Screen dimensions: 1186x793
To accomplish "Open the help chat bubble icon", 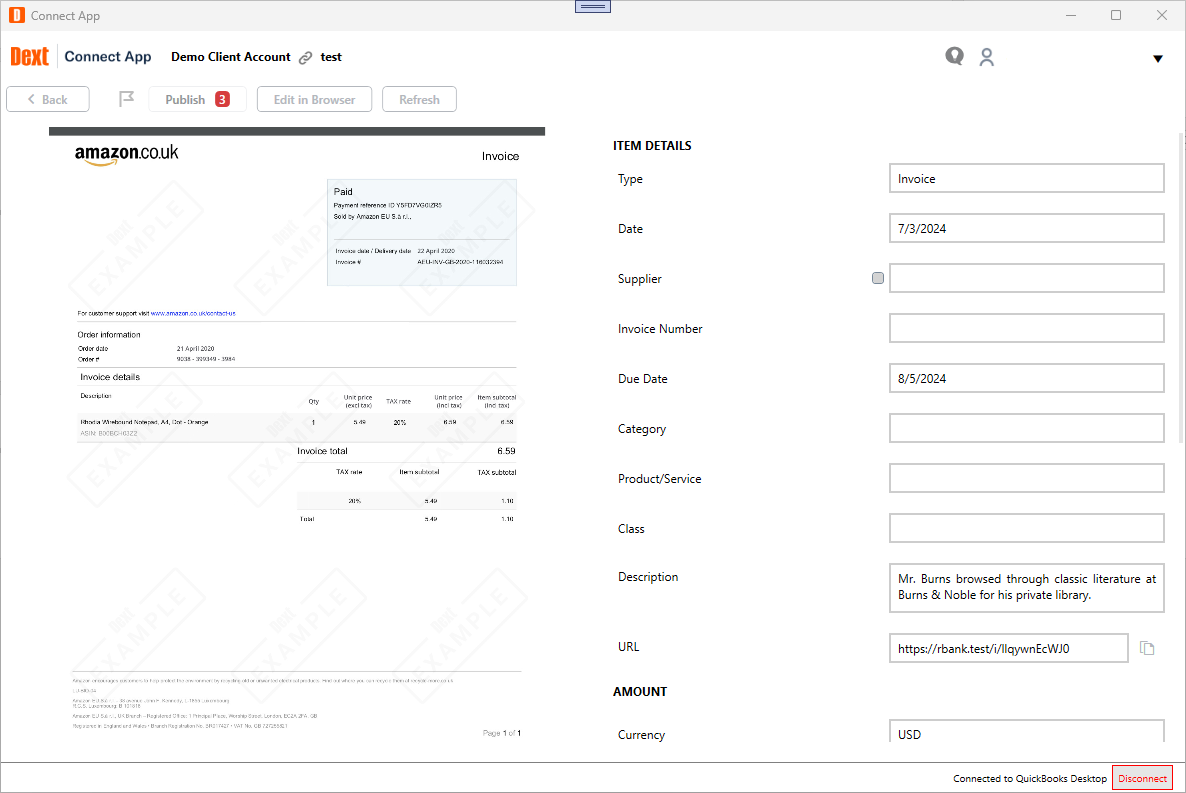I will pyautogui.click(x=955, y=56).
